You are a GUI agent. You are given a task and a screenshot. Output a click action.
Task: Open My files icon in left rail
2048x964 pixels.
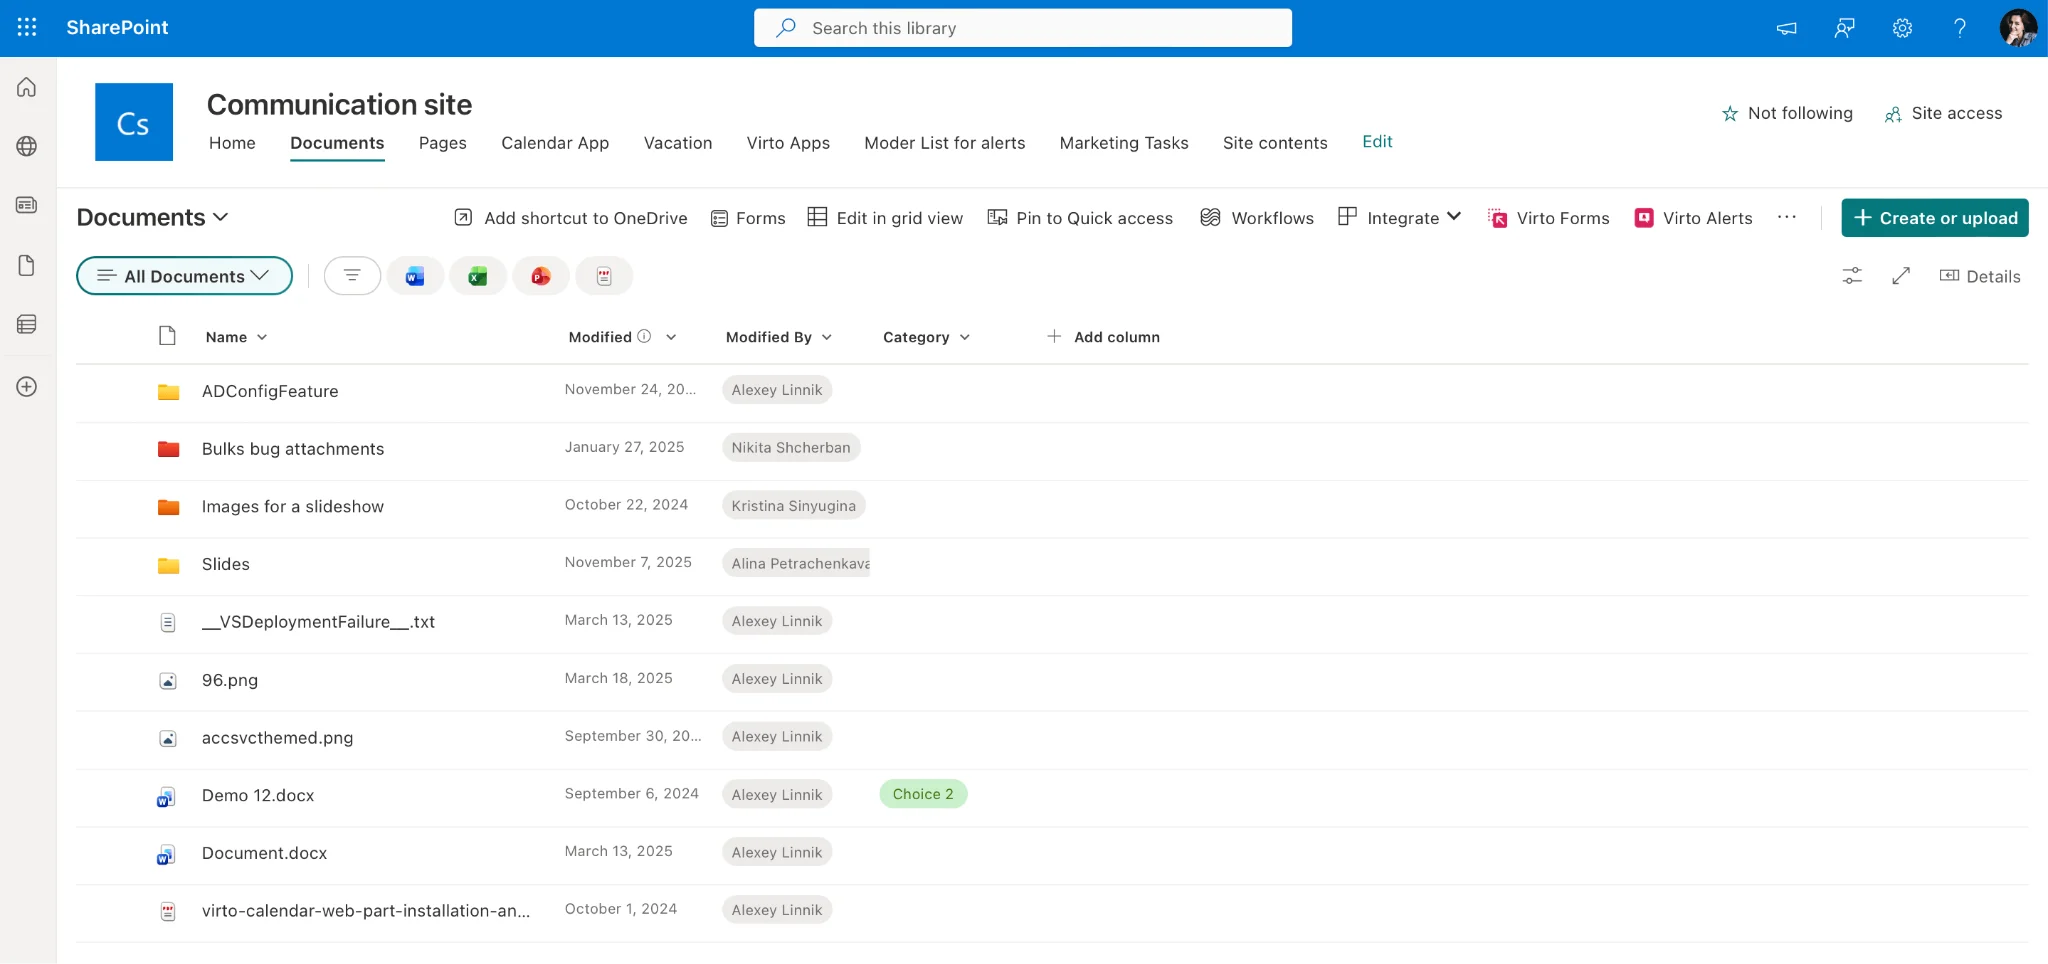tap(27, 265)
